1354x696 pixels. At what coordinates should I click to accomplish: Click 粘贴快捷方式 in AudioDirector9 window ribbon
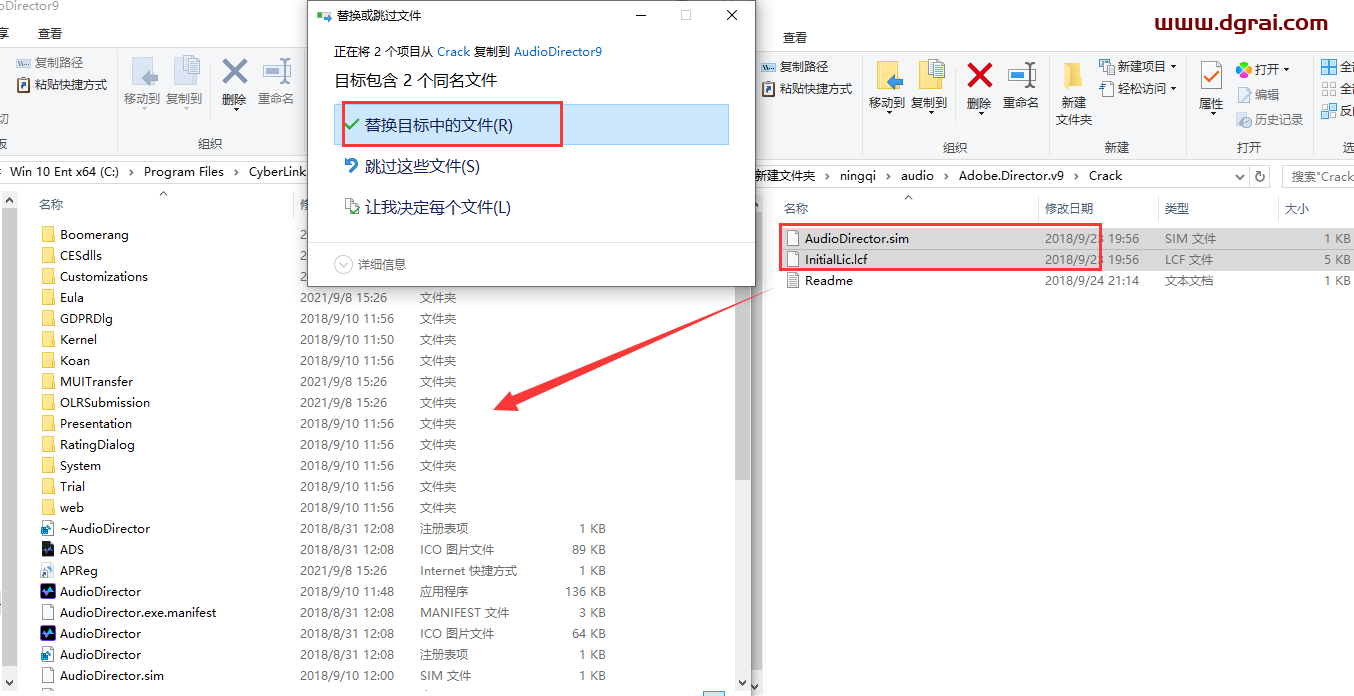pos(62,84)
